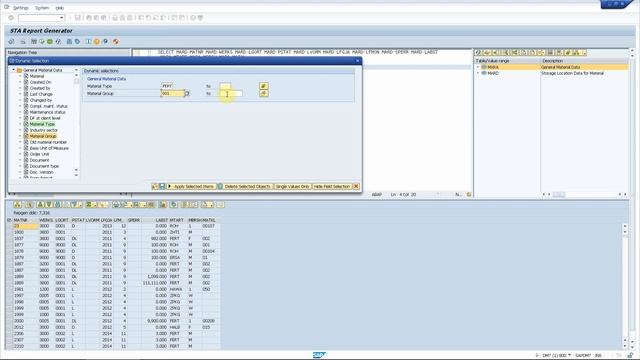640x360 pixels.
Task: Open the Help menu
Action: pos(60,8)
